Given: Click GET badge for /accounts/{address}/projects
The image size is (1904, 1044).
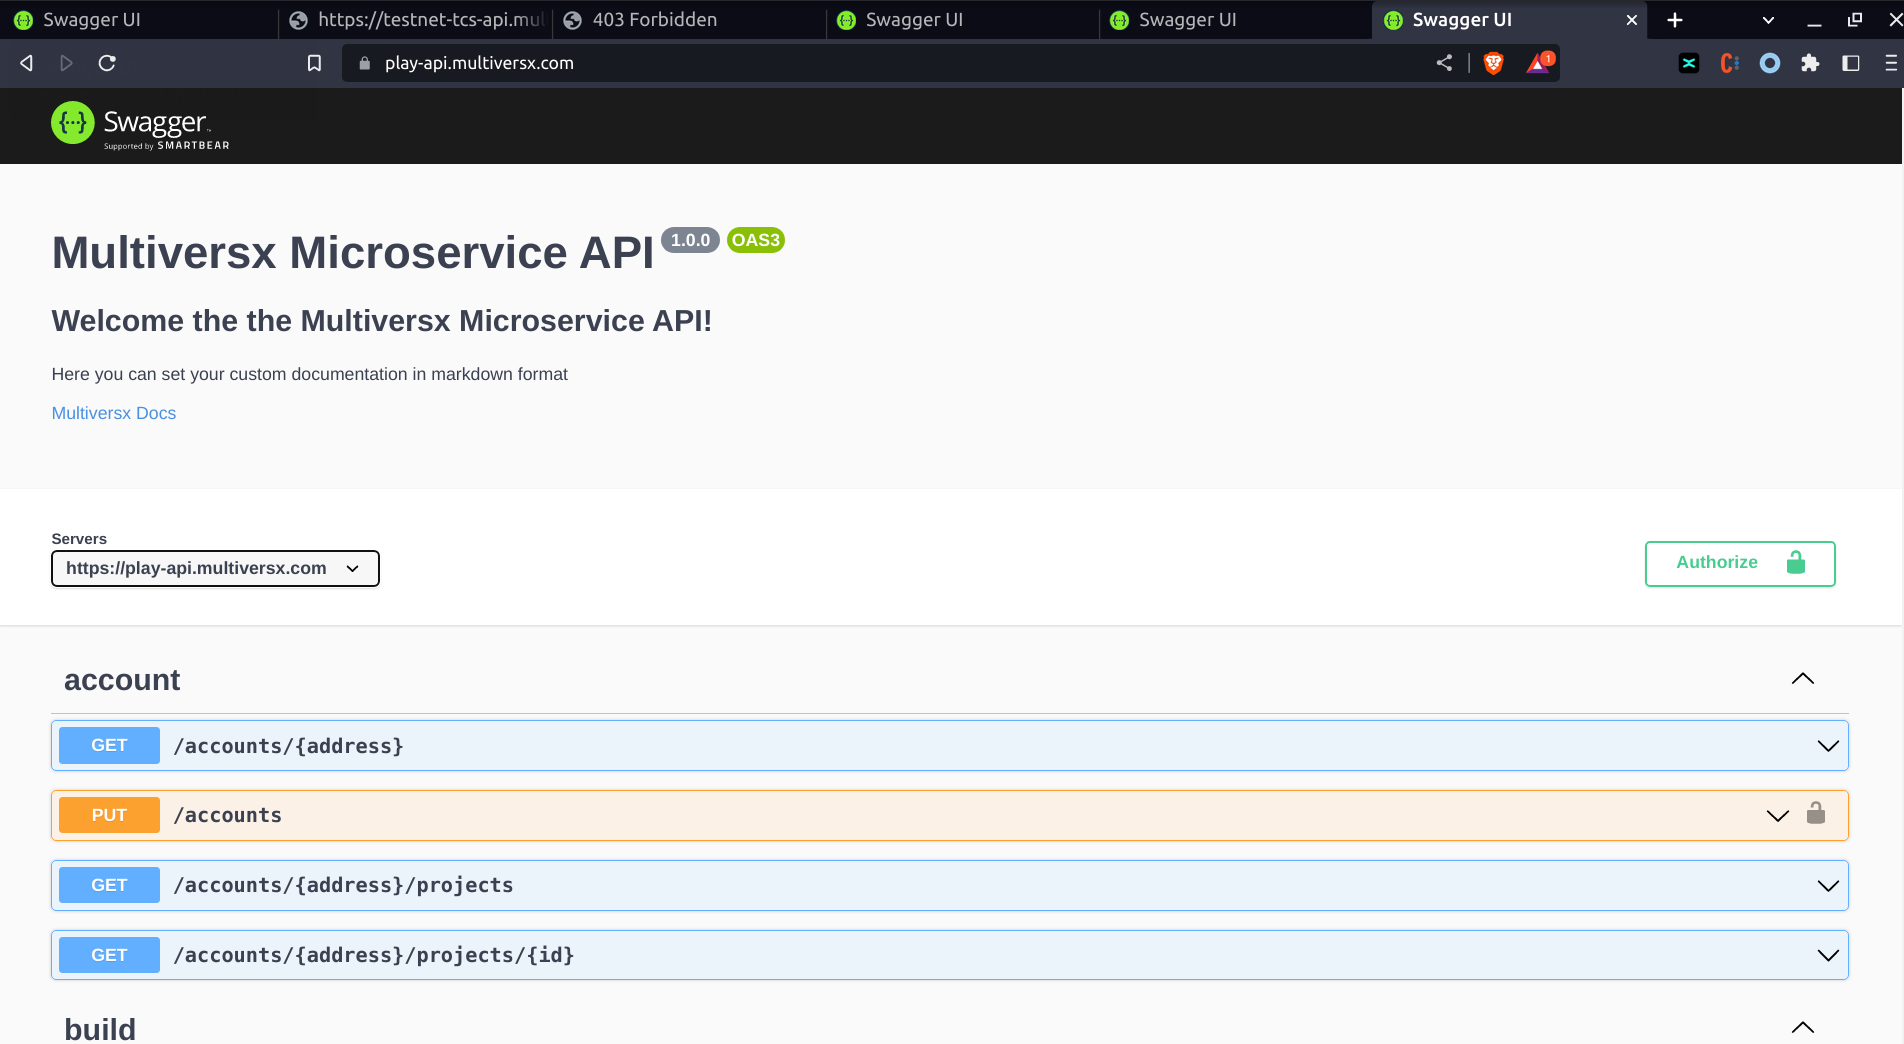Looking at the screenshot, I should pos(109,885).
